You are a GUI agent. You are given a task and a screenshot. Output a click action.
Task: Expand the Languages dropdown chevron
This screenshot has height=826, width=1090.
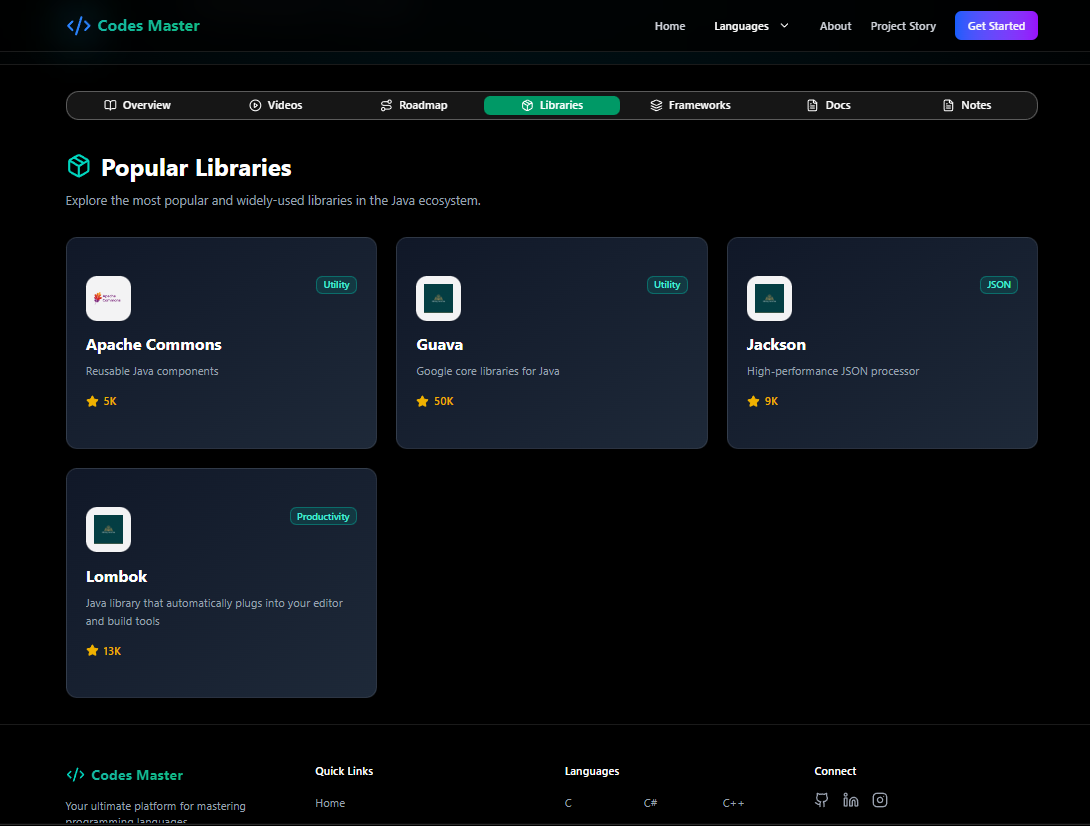click(x=785, y=26)
